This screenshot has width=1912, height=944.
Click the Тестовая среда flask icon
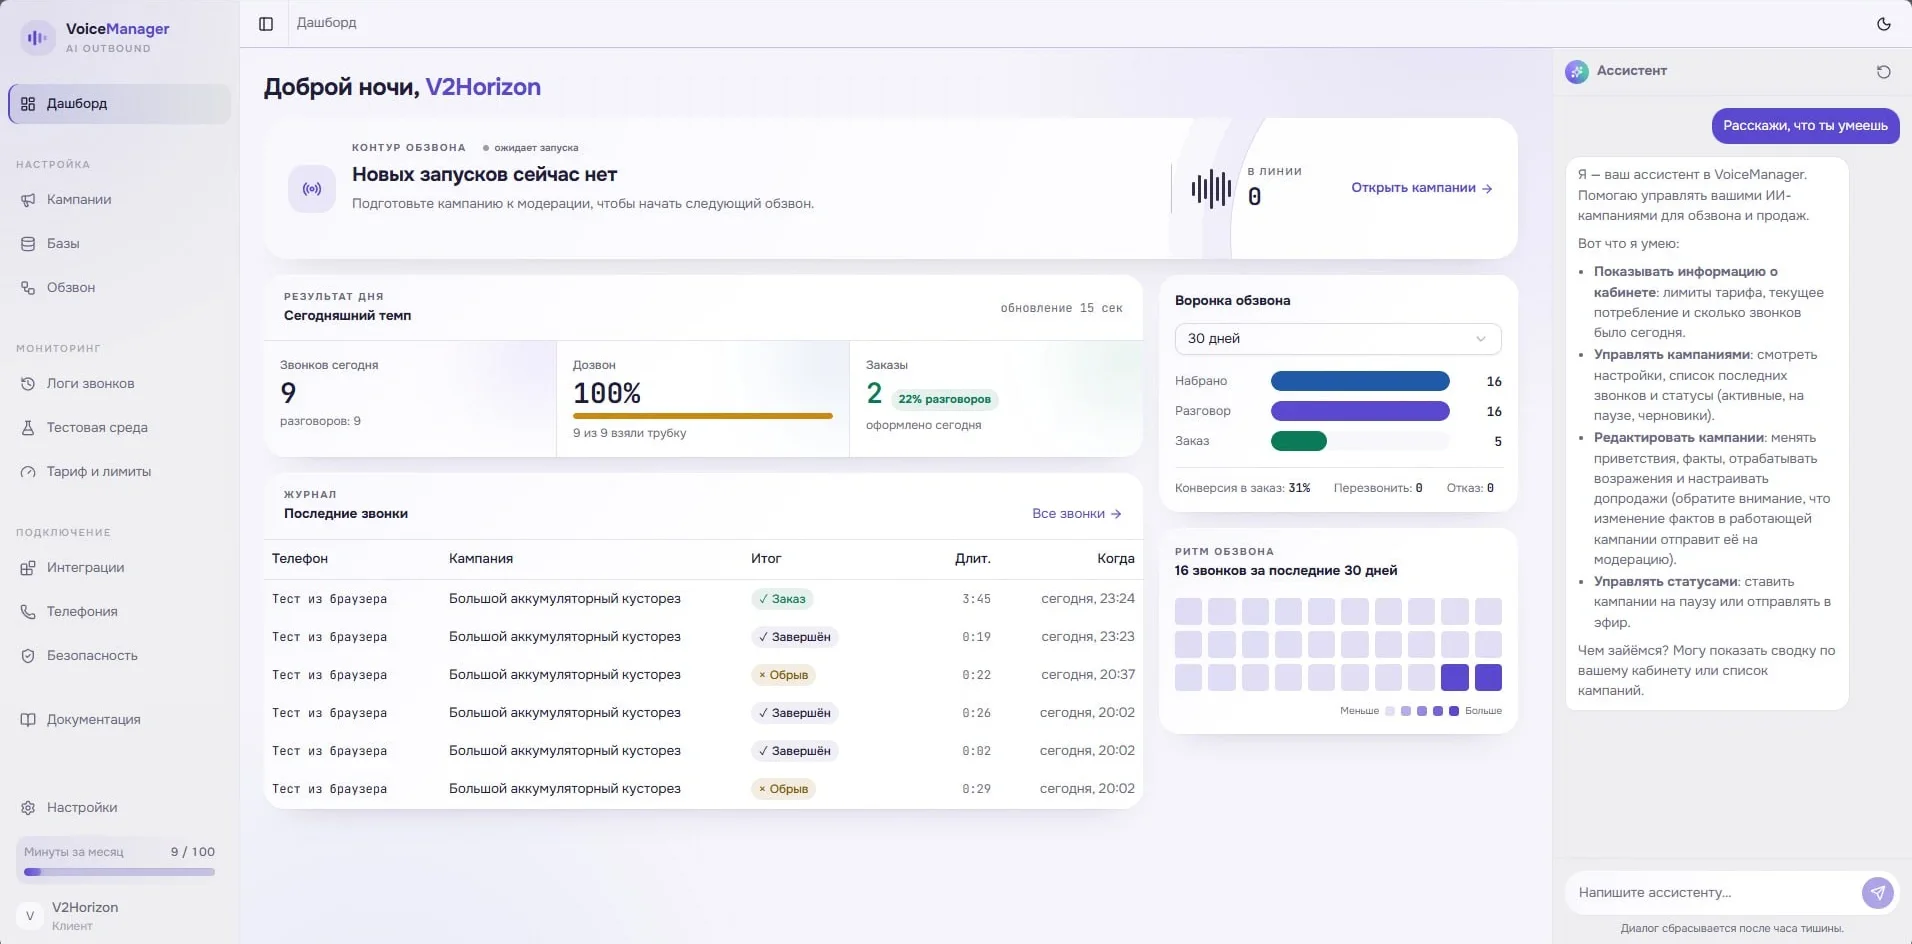pos(28,428)
